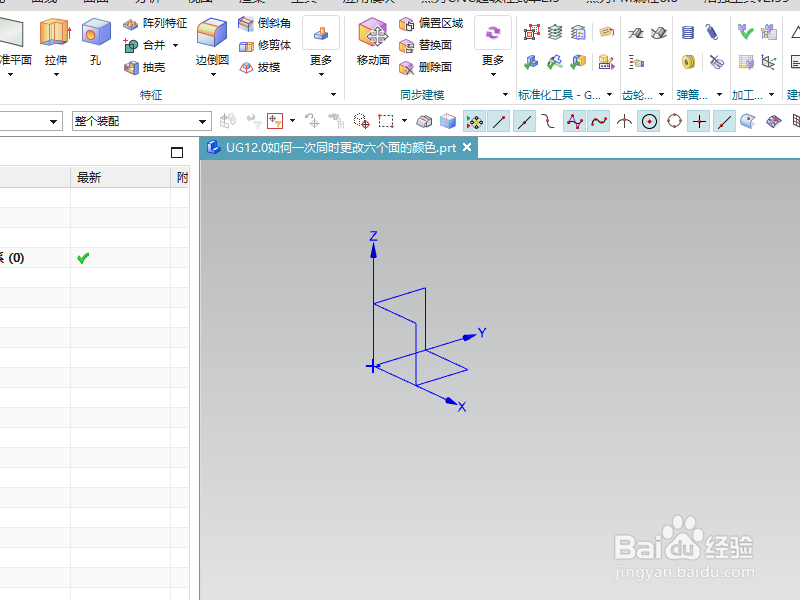Toggle end point snap
The image size is (800, 600).
(499, 122)
